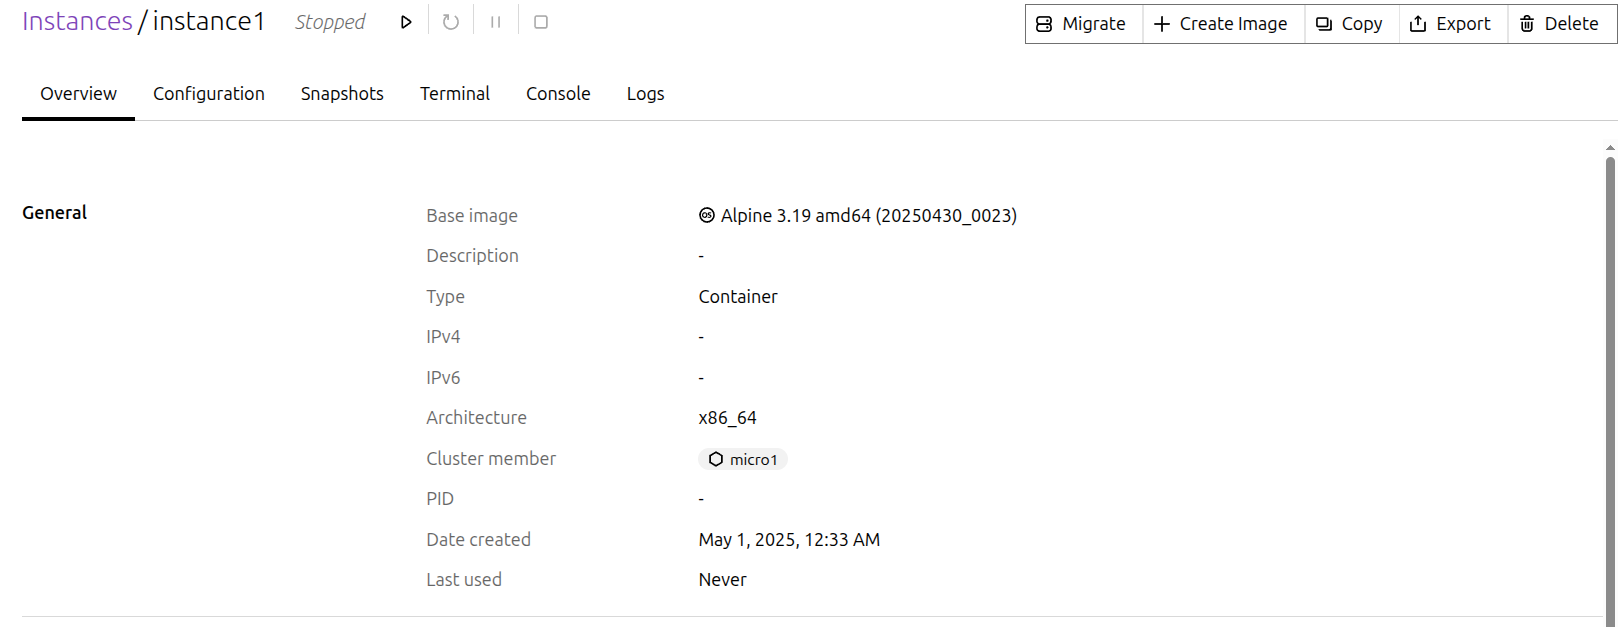Click the scrollbar up arrow

pos(1610,148)
